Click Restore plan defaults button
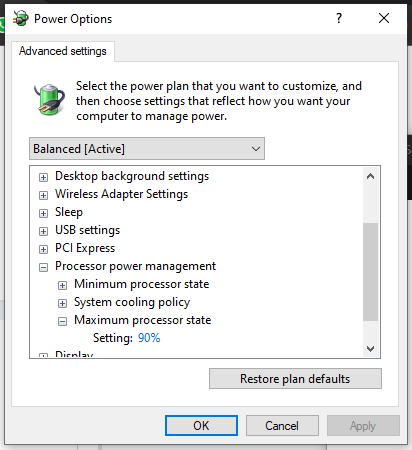412x450 pixels. [x=295, y=379]
